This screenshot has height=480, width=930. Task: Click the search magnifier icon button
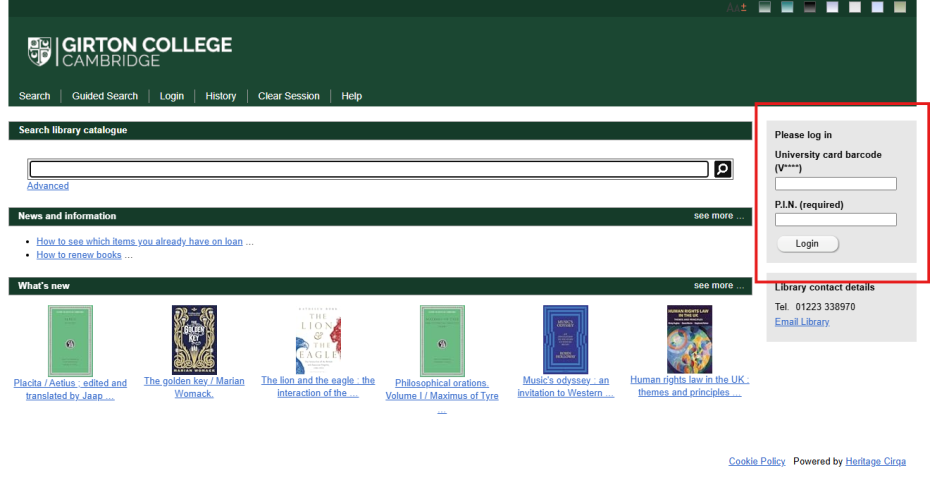[723, 169]
